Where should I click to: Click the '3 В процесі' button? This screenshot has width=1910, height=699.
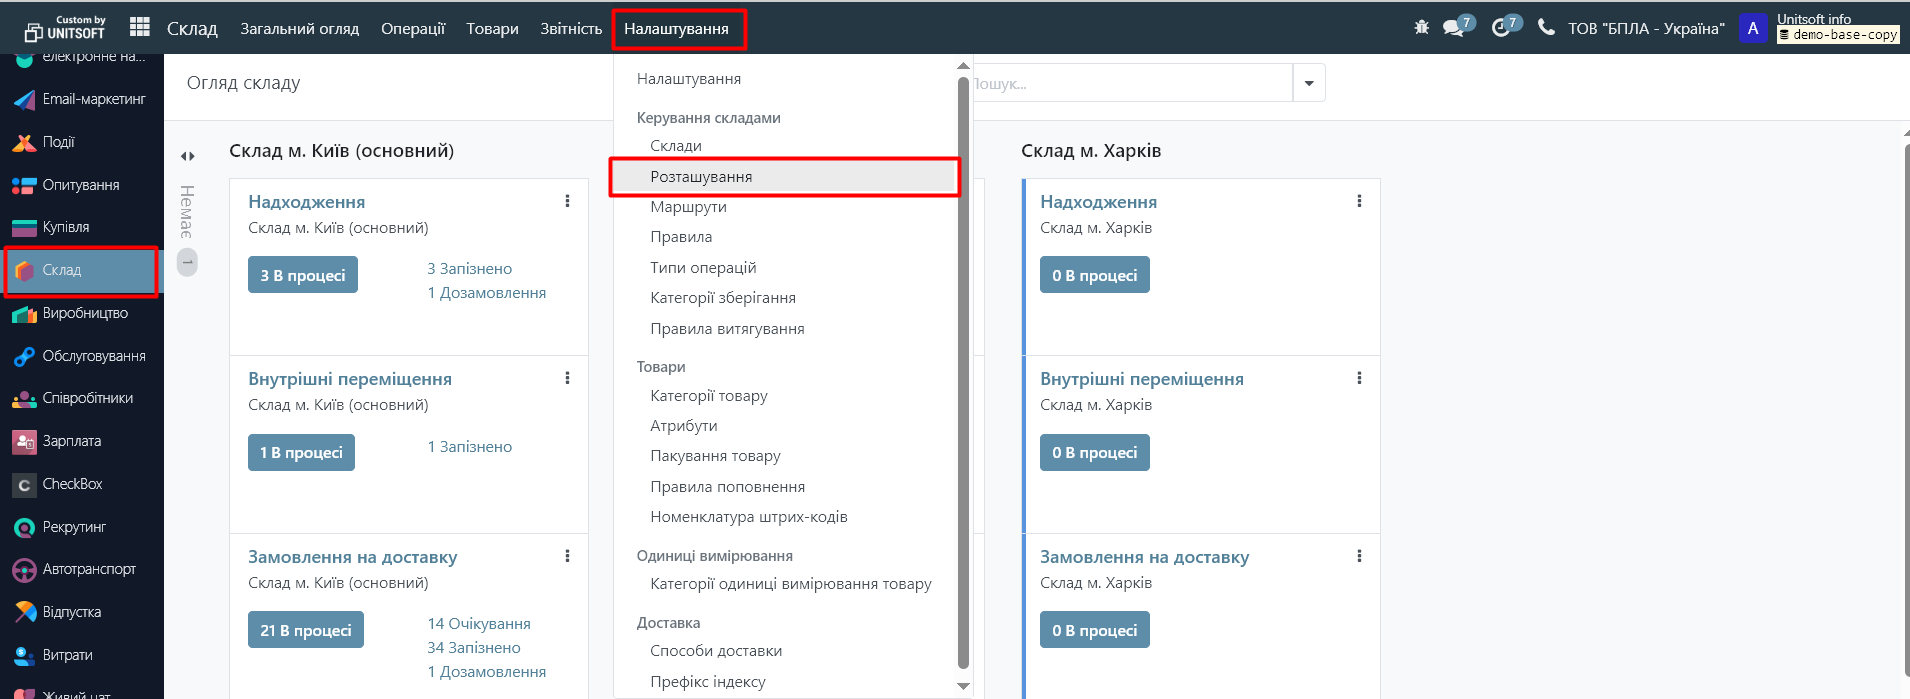tap(302, 275)
